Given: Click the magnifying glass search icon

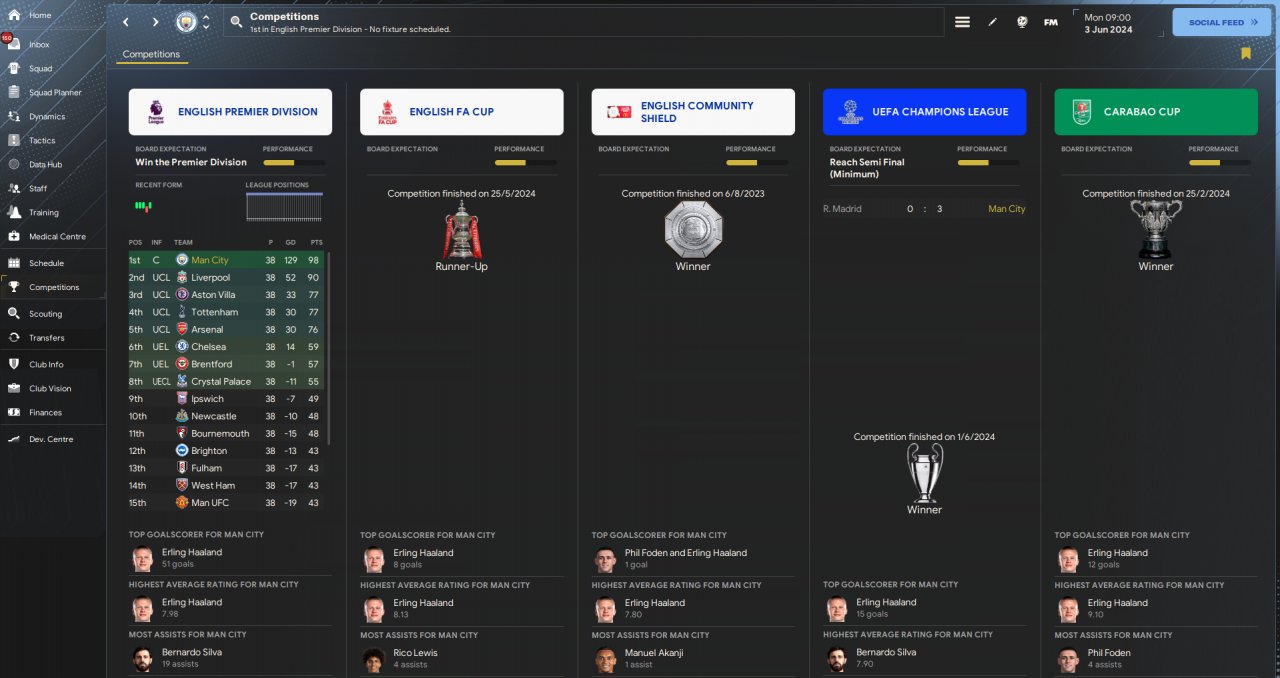Looking at the screenshot, I should [x=236, y=22].
